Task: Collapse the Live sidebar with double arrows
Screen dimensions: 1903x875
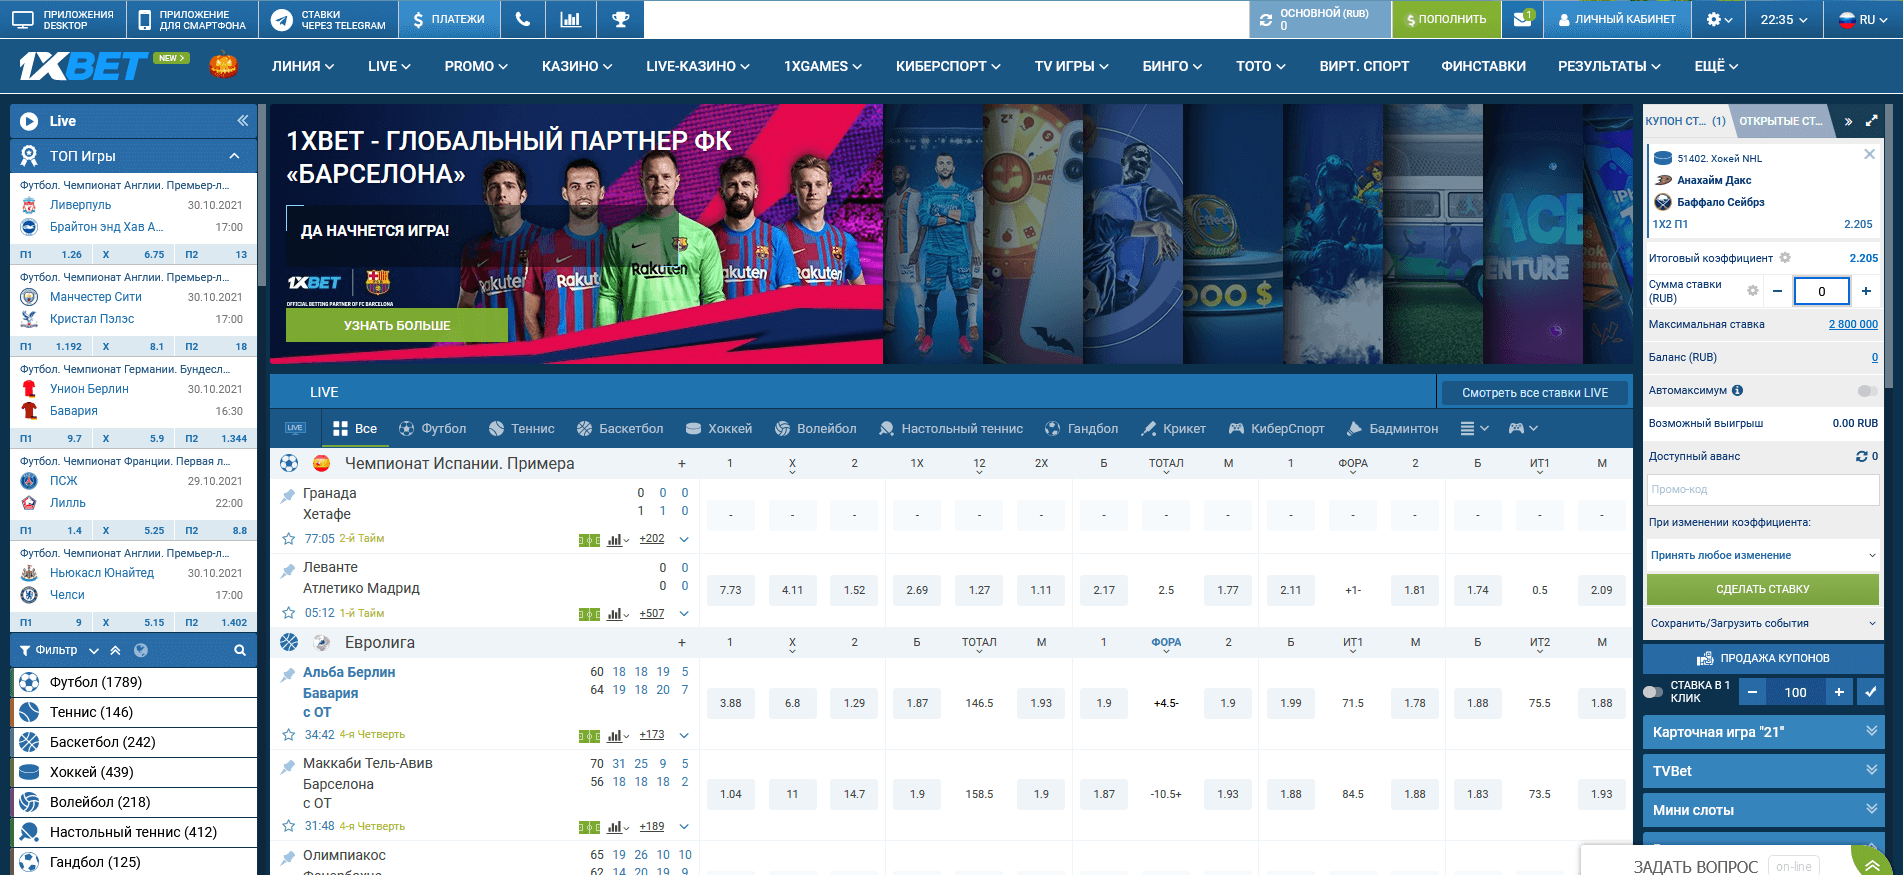Action: click(x=242, y=121)
